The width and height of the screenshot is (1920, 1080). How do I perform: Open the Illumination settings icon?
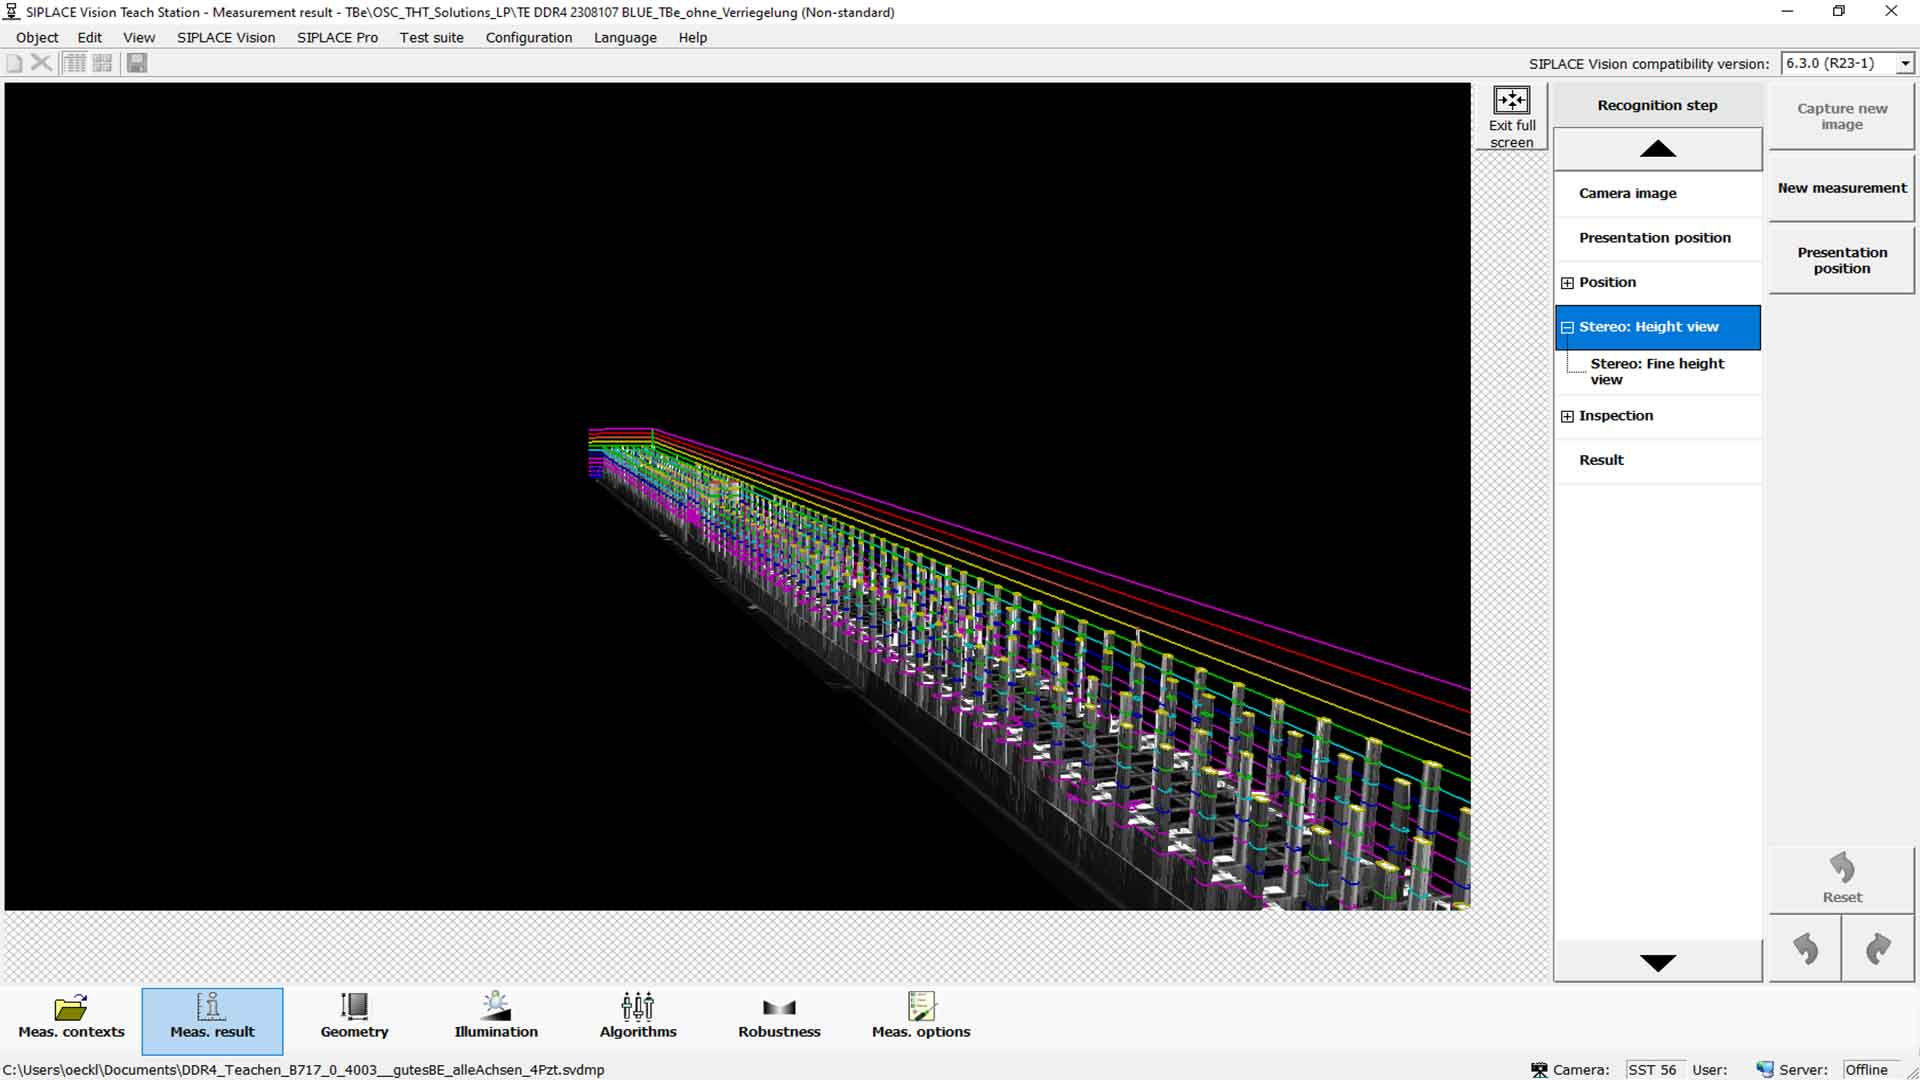pos(496,1007)
